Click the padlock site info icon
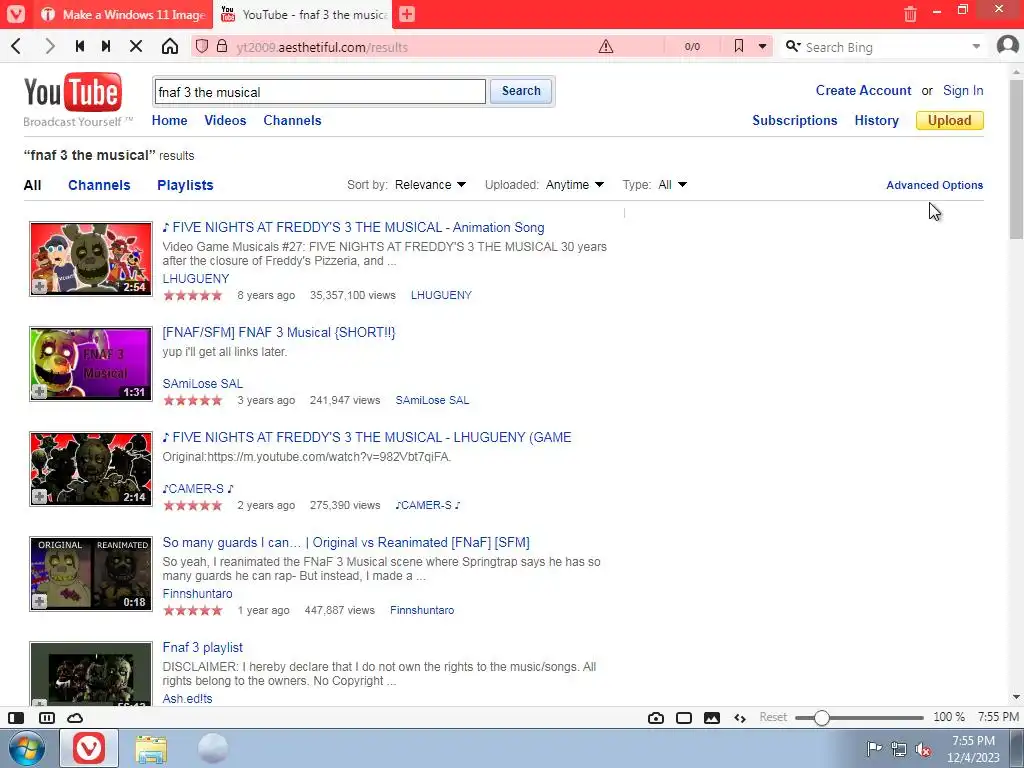This screenshot has height=768, width=1024. pyautogui.click(x=222, y=46)
